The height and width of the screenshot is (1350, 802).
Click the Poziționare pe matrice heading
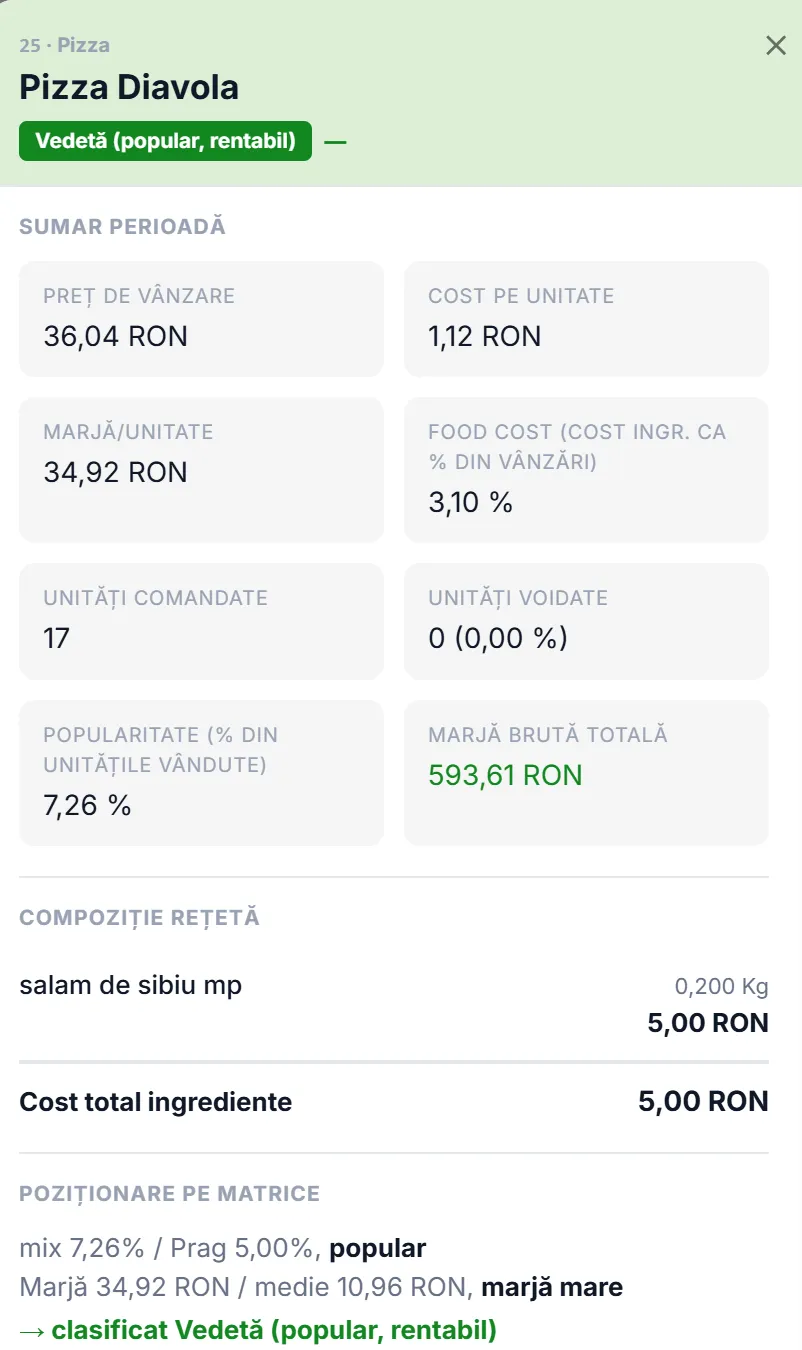(x=169, y=1194)
